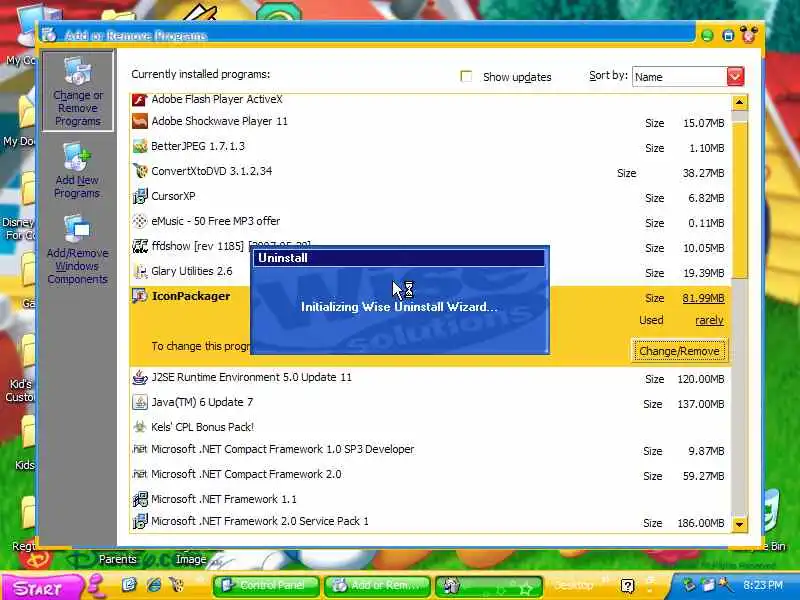This screenshot has width=800, height=600.
Task: Click the program list scrollbar thumb
Action: (739, 199)
